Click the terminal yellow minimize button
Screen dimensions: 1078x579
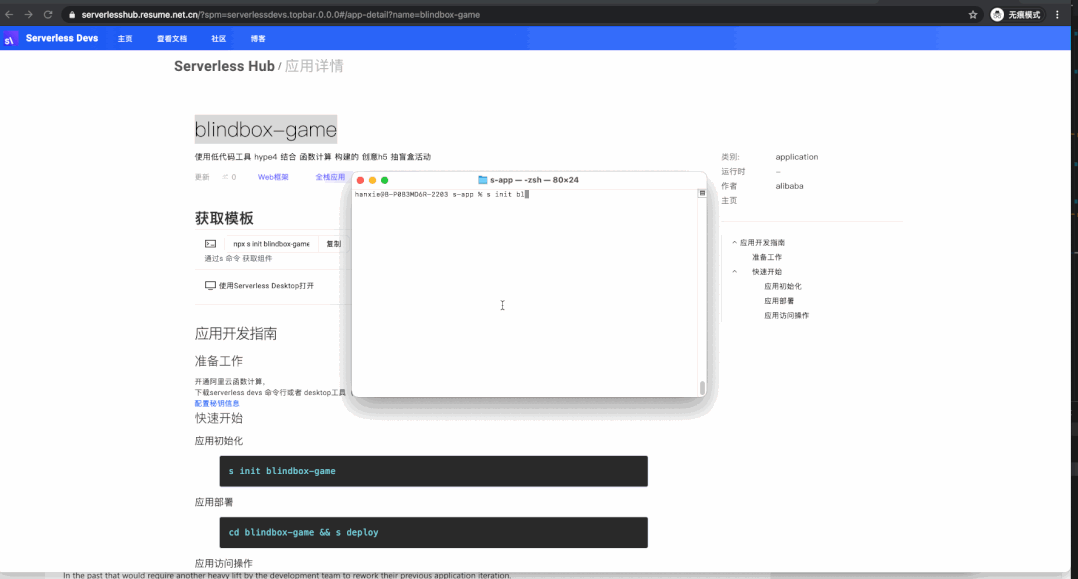coord(373,180)
